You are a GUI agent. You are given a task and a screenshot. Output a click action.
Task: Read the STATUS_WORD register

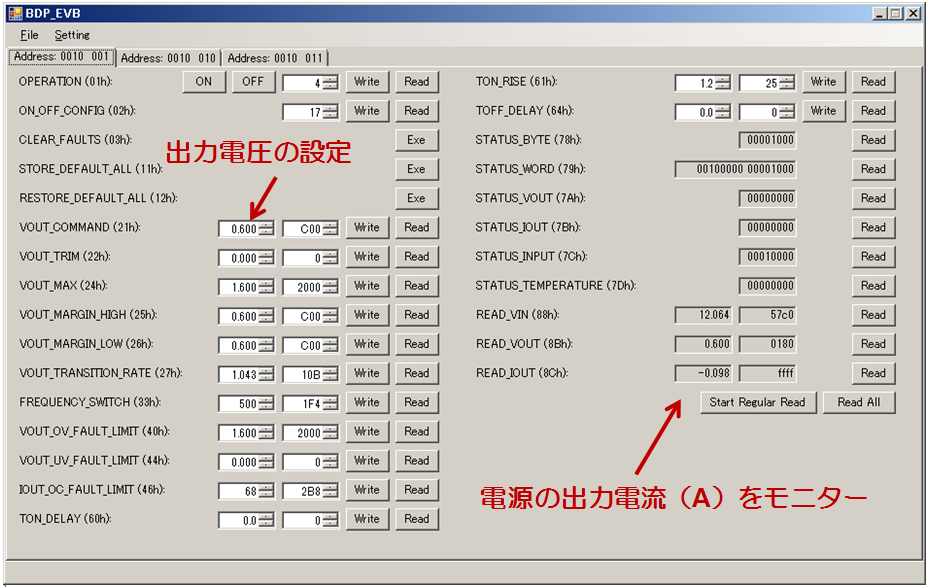tap(873, 169)
